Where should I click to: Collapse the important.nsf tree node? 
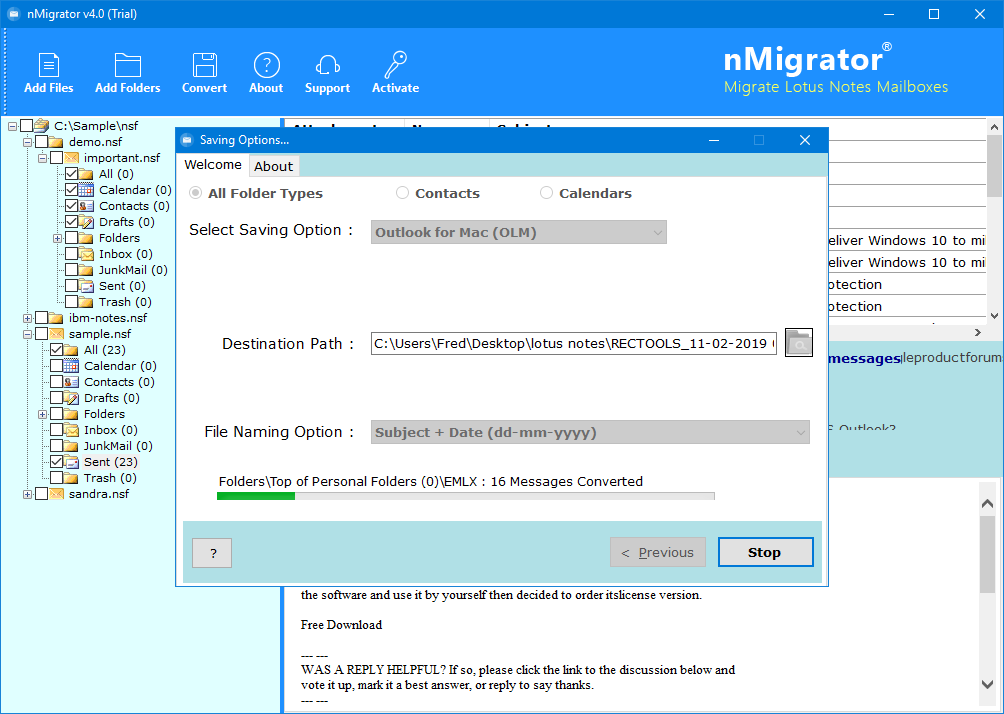(x=42, y=158)
